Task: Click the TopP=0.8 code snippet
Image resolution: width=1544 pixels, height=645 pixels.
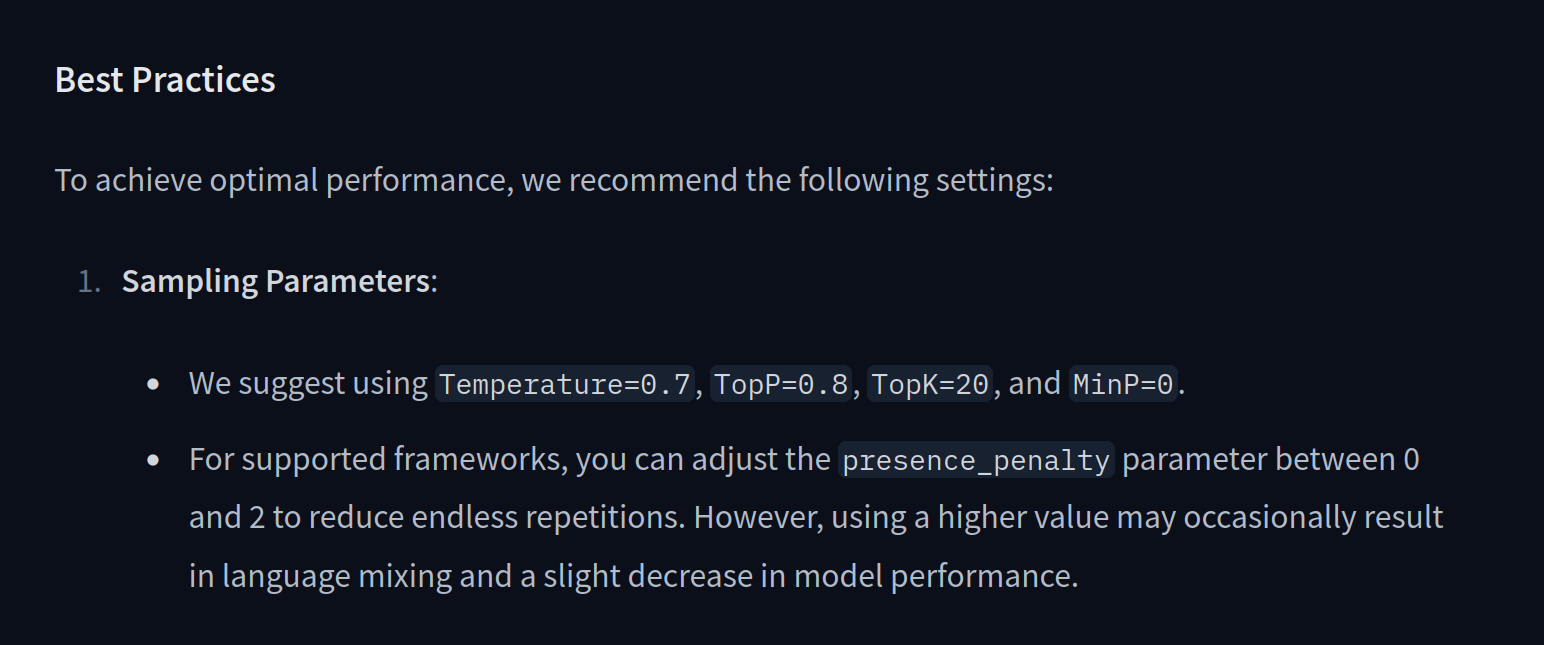Action: tap(781, 384)
